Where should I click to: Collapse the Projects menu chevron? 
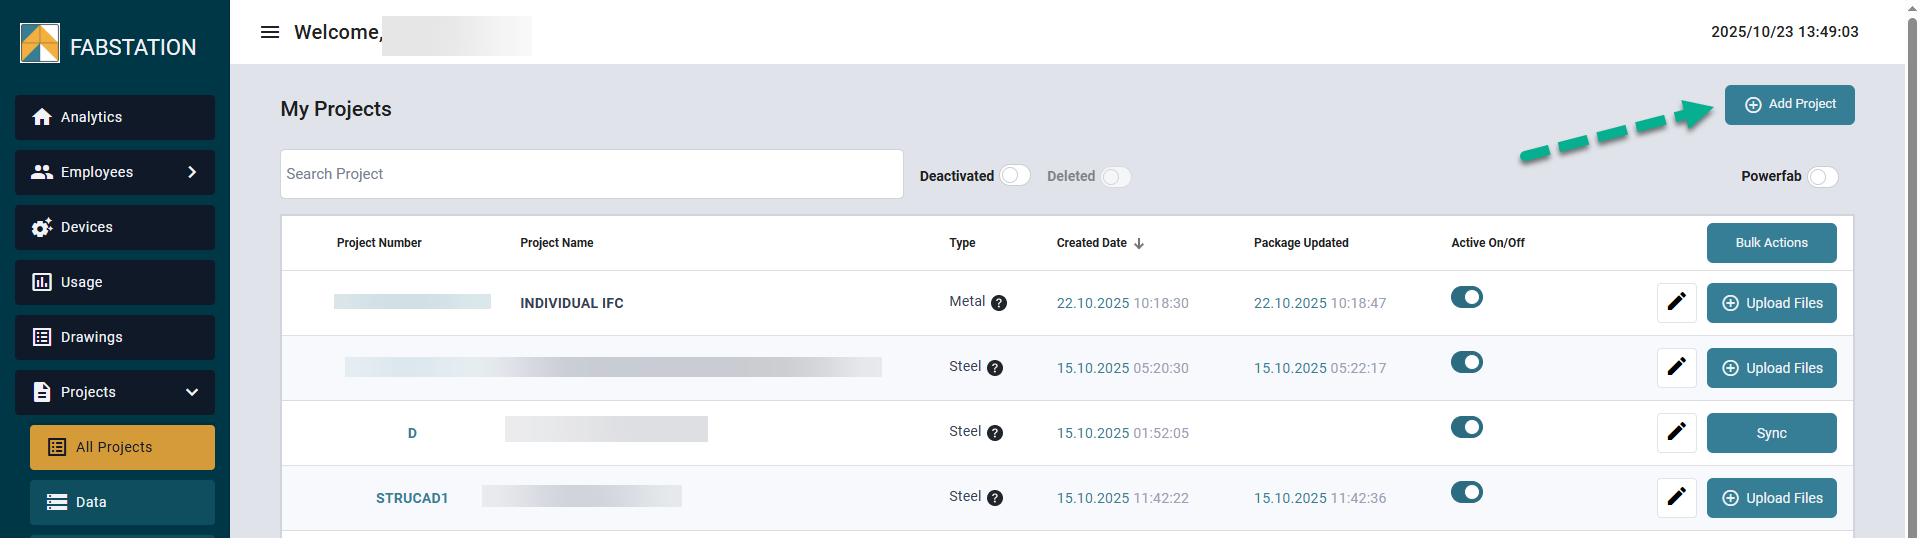[x=192, y=392]
